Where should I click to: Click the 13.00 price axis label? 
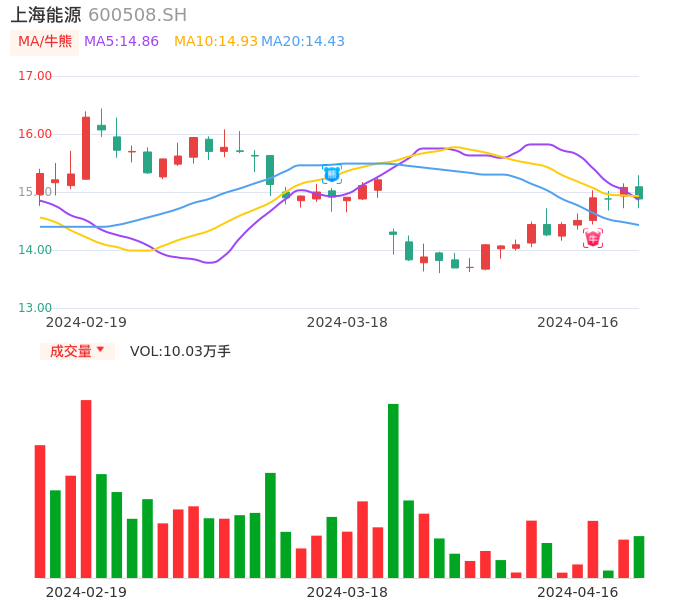coord(35,308)
